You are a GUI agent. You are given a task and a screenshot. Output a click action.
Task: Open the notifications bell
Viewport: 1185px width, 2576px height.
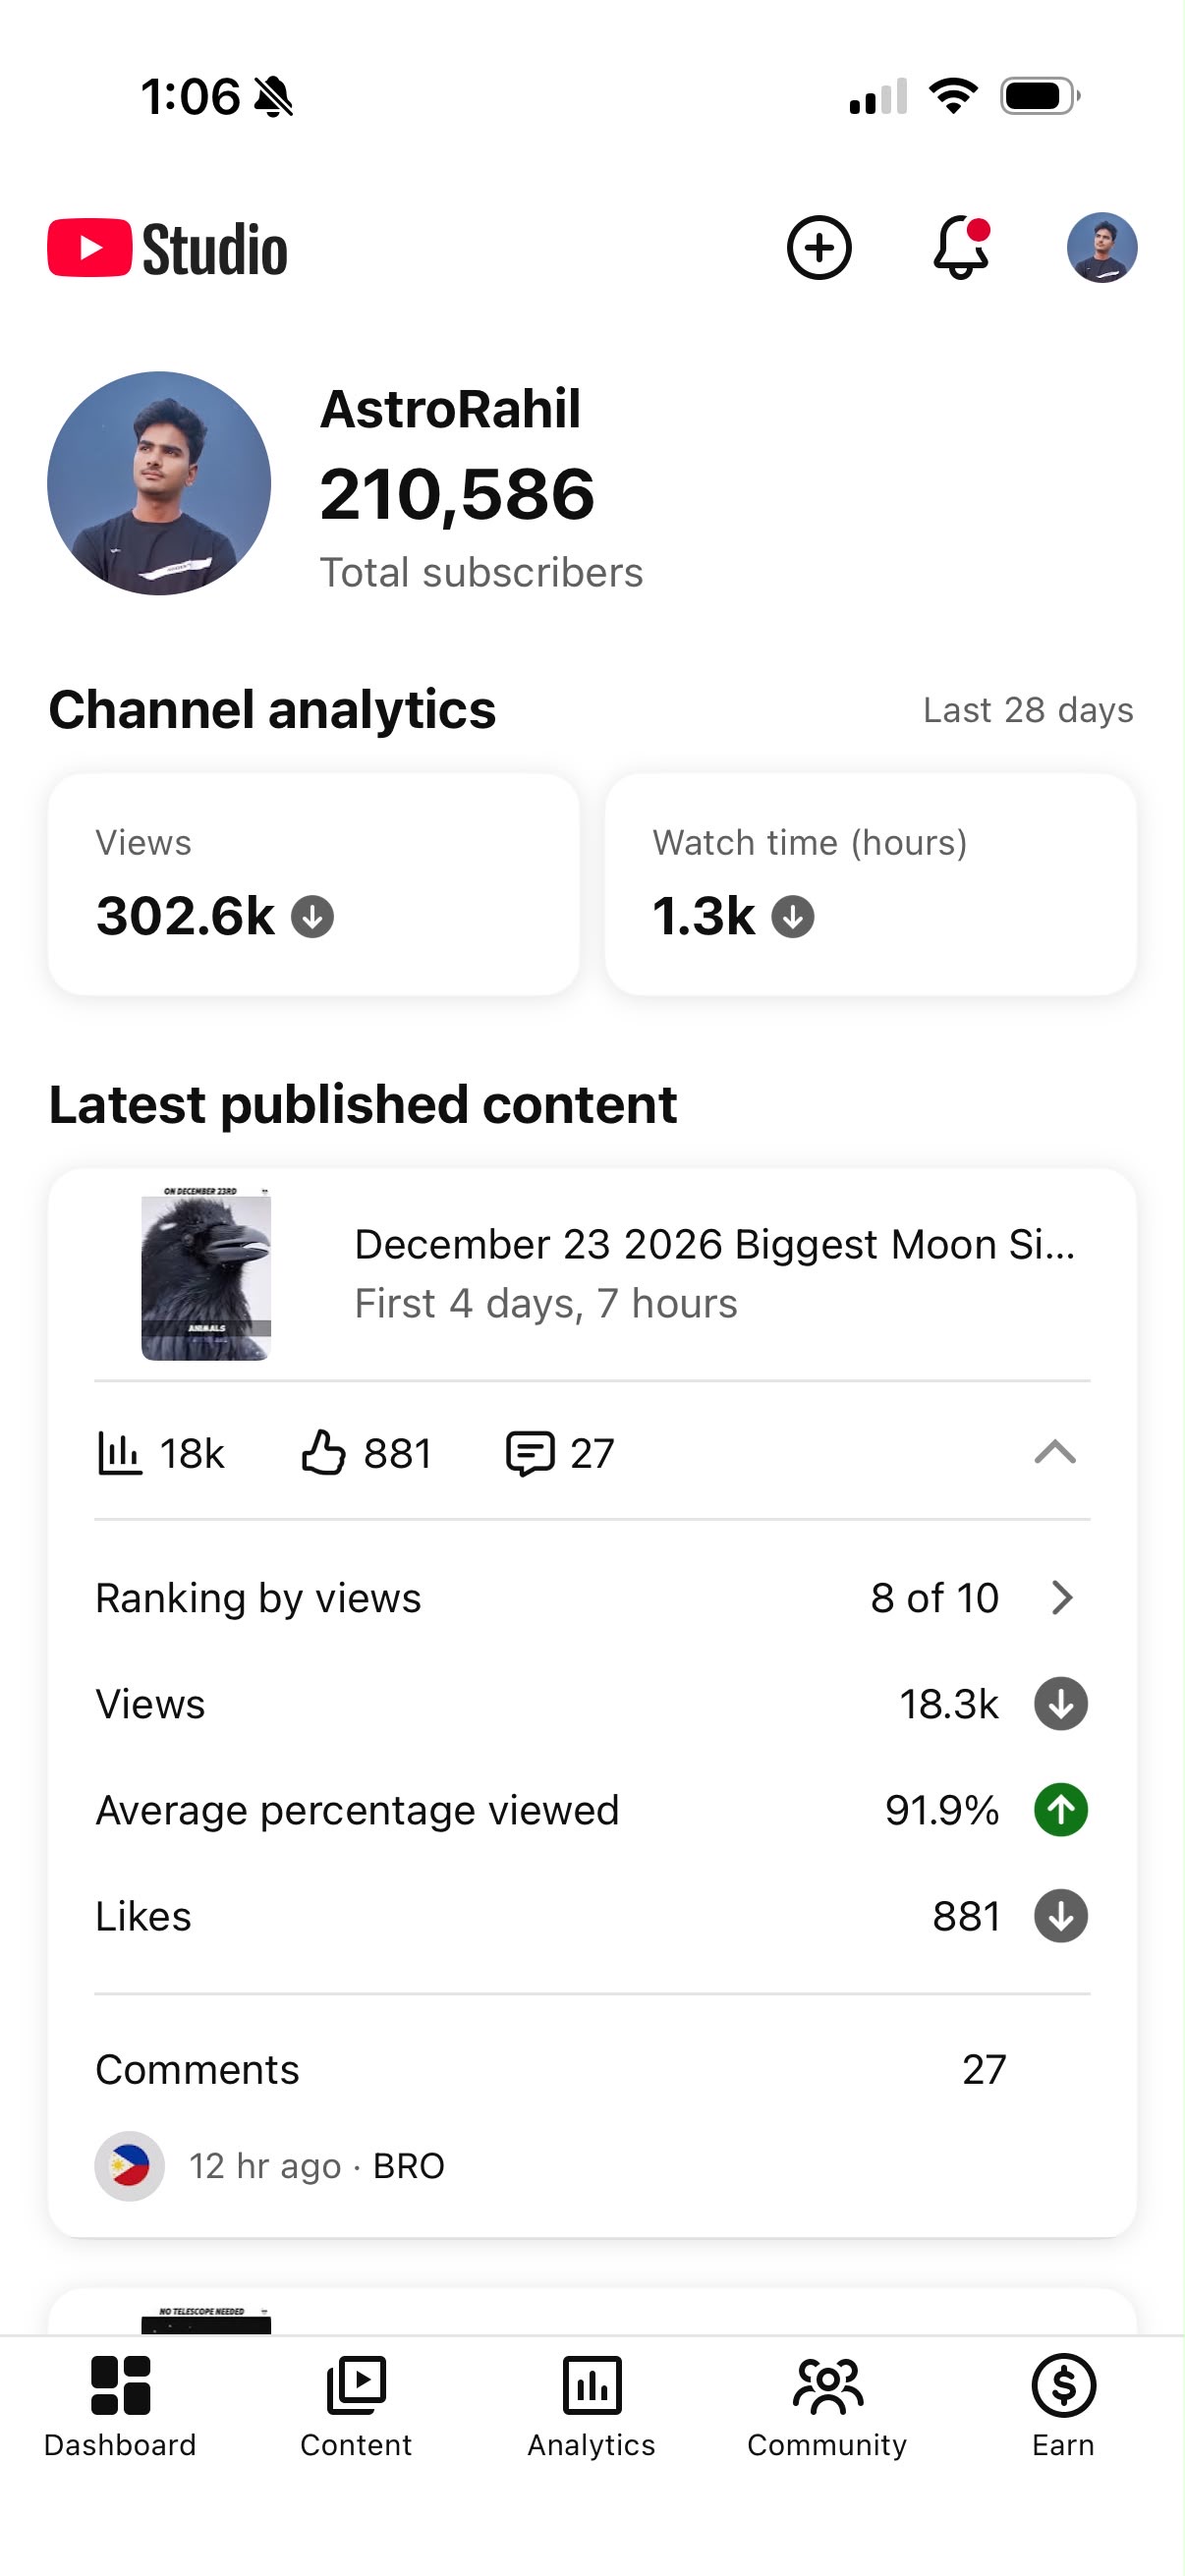point(961,247)
